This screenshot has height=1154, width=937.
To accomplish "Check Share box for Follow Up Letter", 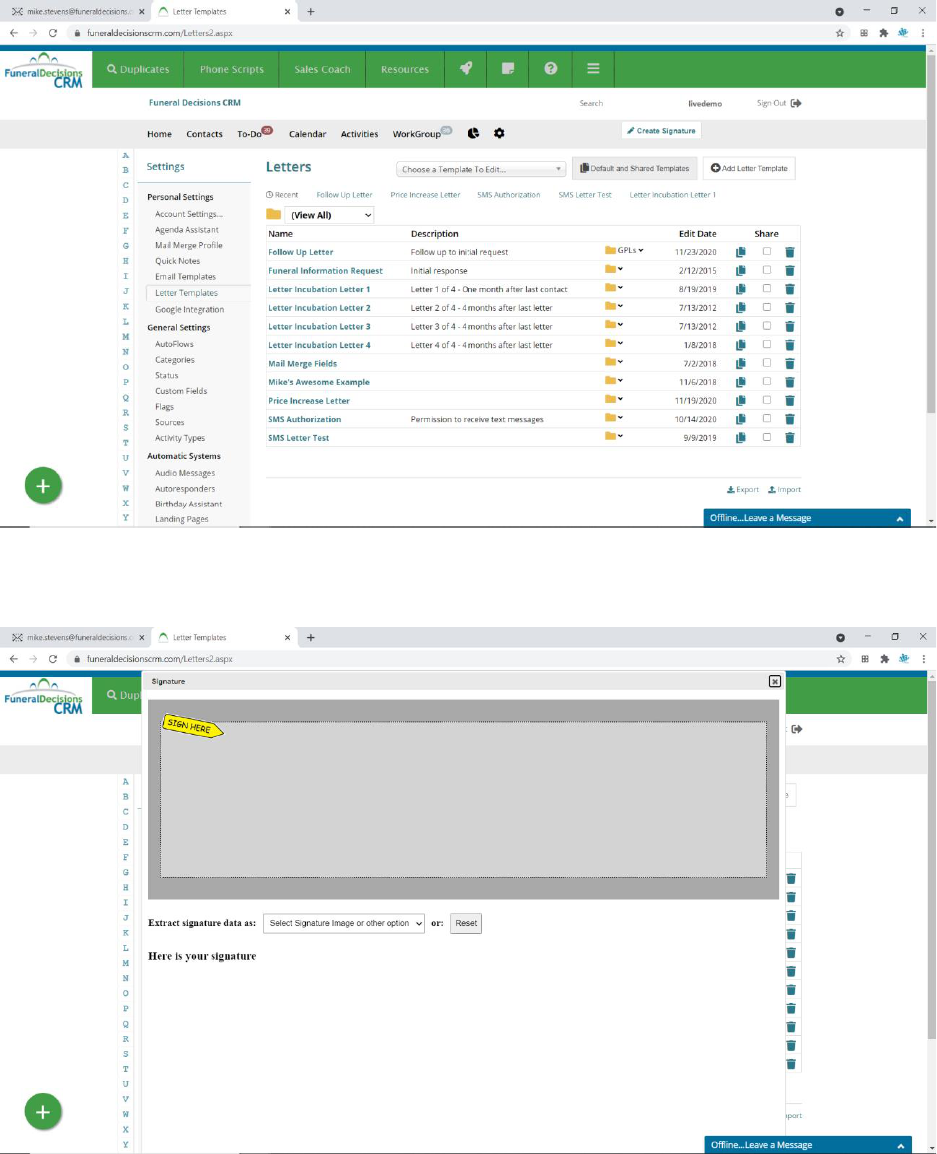I will coord(767,251).
